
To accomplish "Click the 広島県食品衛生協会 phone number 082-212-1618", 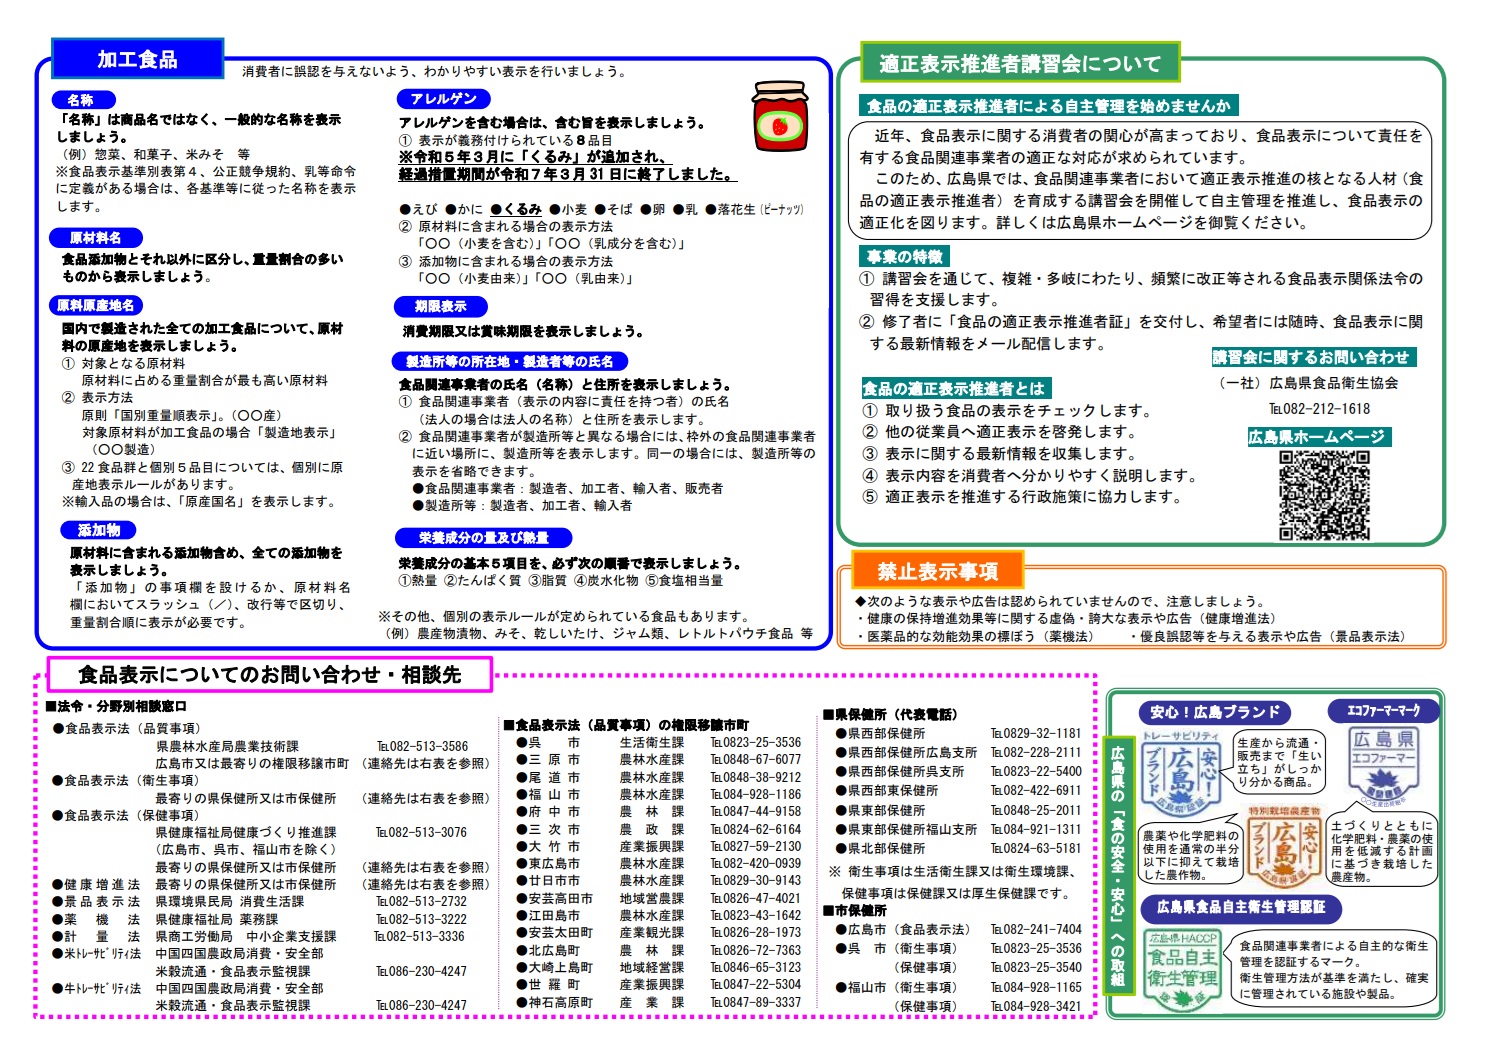I will [1319, 409].
